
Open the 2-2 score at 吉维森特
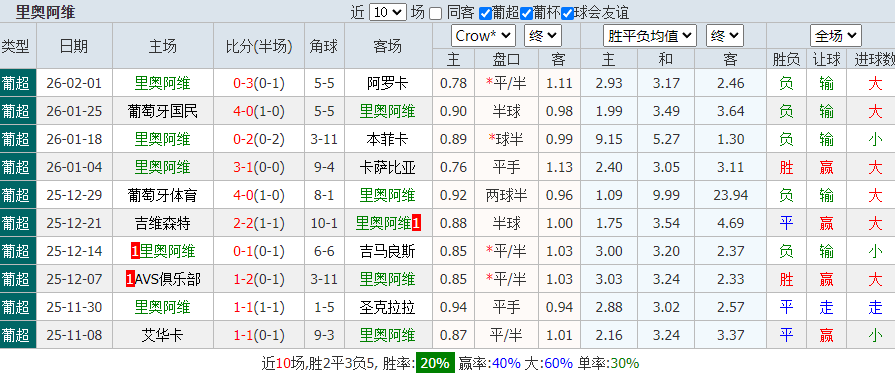tap(243, 223)
